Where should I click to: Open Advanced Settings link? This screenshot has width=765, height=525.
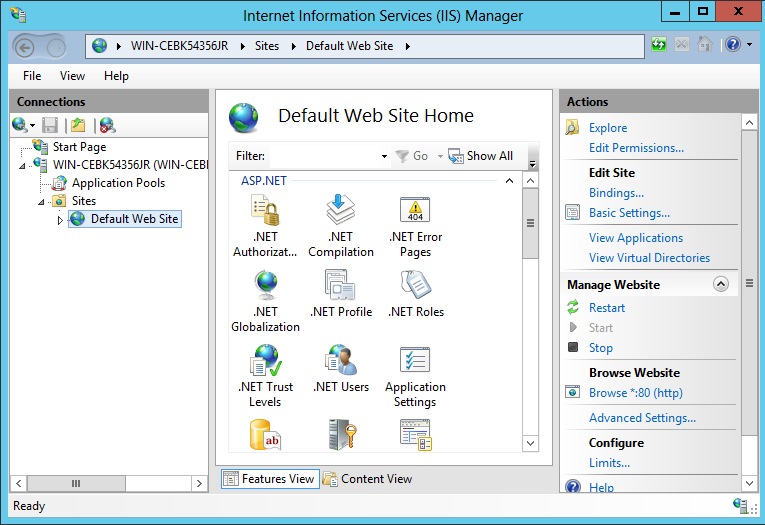click(642, 418)
